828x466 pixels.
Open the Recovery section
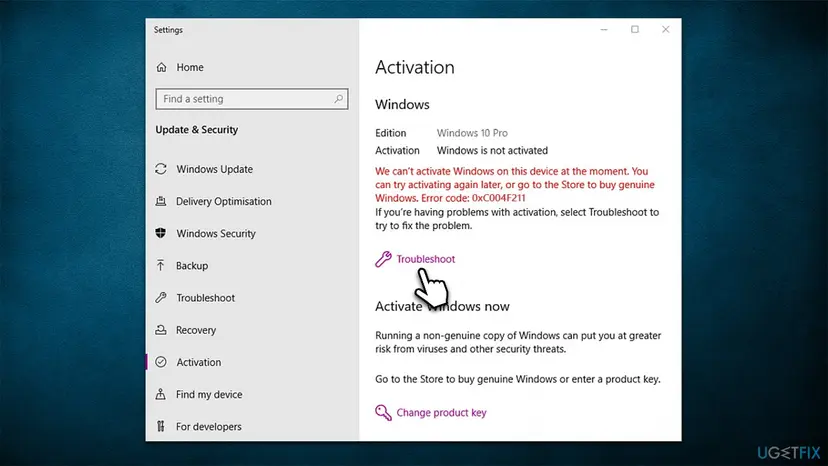(x=196, y=330)
